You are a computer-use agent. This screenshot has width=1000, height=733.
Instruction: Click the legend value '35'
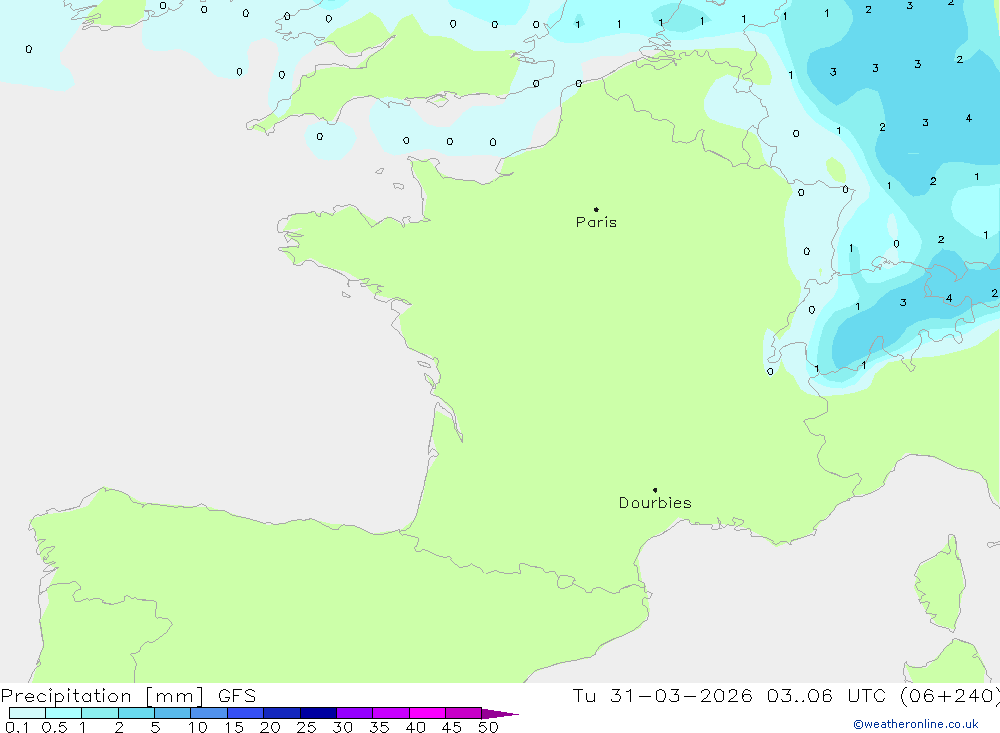pyautogui.click(x=379, y=727)
